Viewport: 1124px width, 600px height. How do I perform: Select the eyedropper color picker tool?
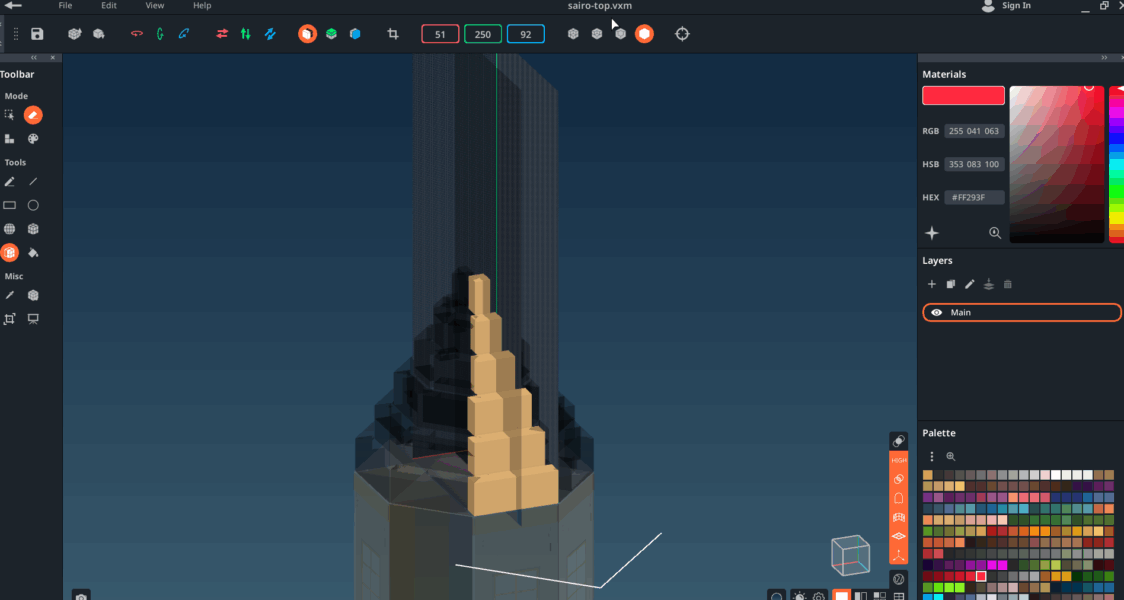coord(9,295)
